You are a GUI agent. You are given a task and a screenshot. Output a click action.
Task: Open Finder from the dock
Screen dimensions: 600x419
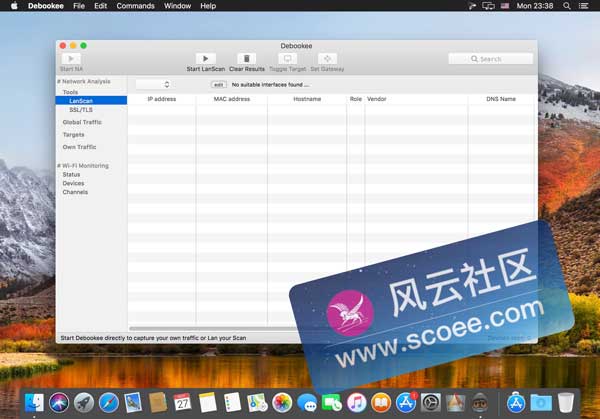pos(34,403)
